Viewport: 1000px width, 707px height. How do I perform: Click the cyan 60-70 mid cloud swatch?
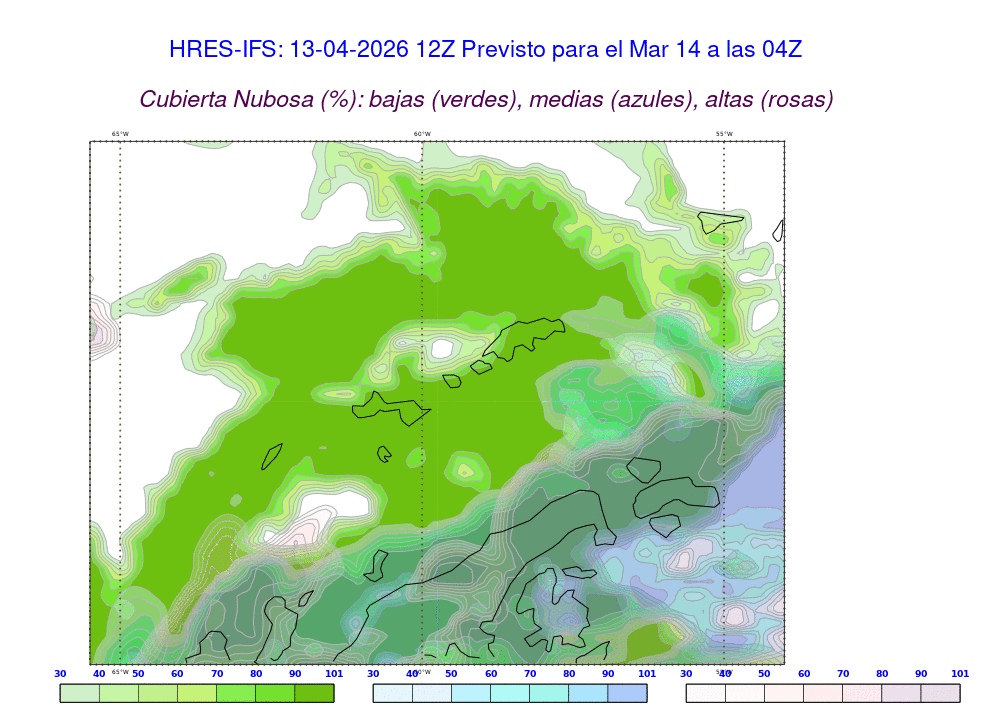(510, 693)
